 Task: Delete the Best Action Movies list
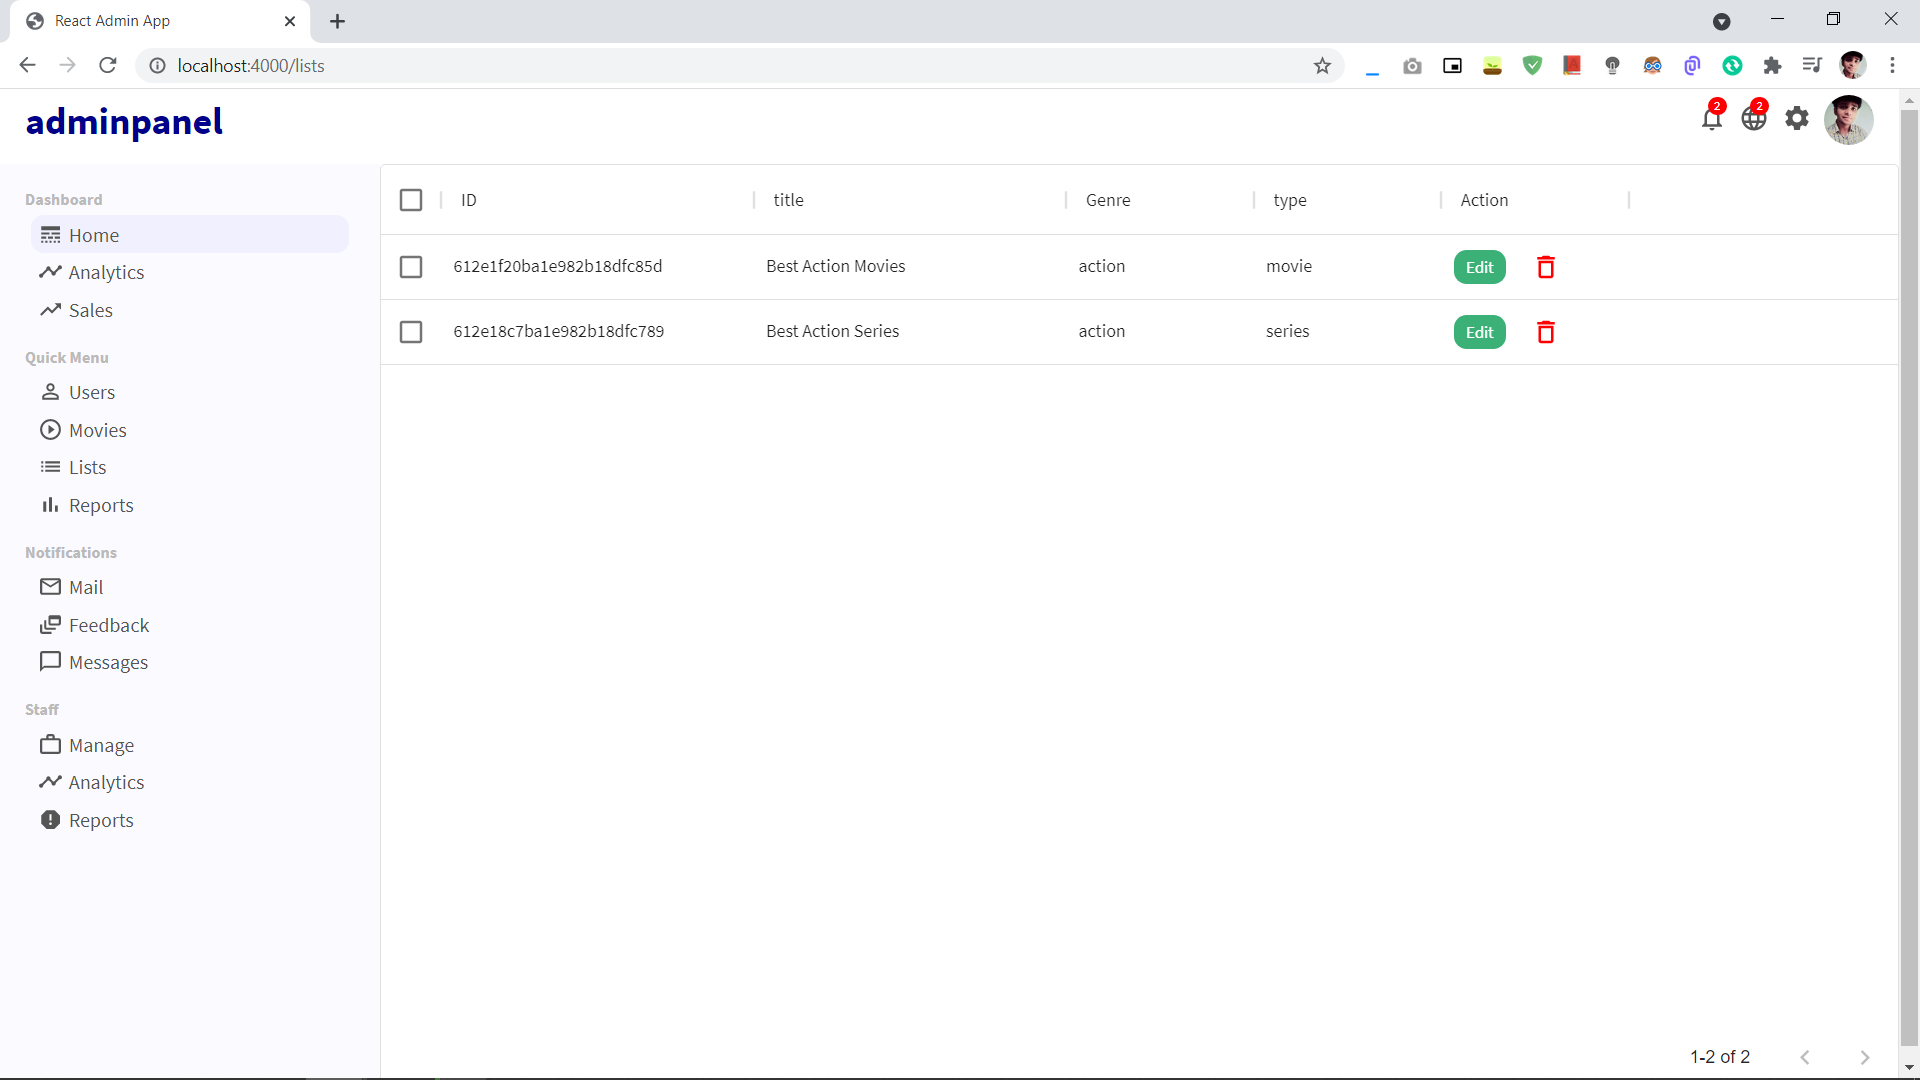[1545, 267]
